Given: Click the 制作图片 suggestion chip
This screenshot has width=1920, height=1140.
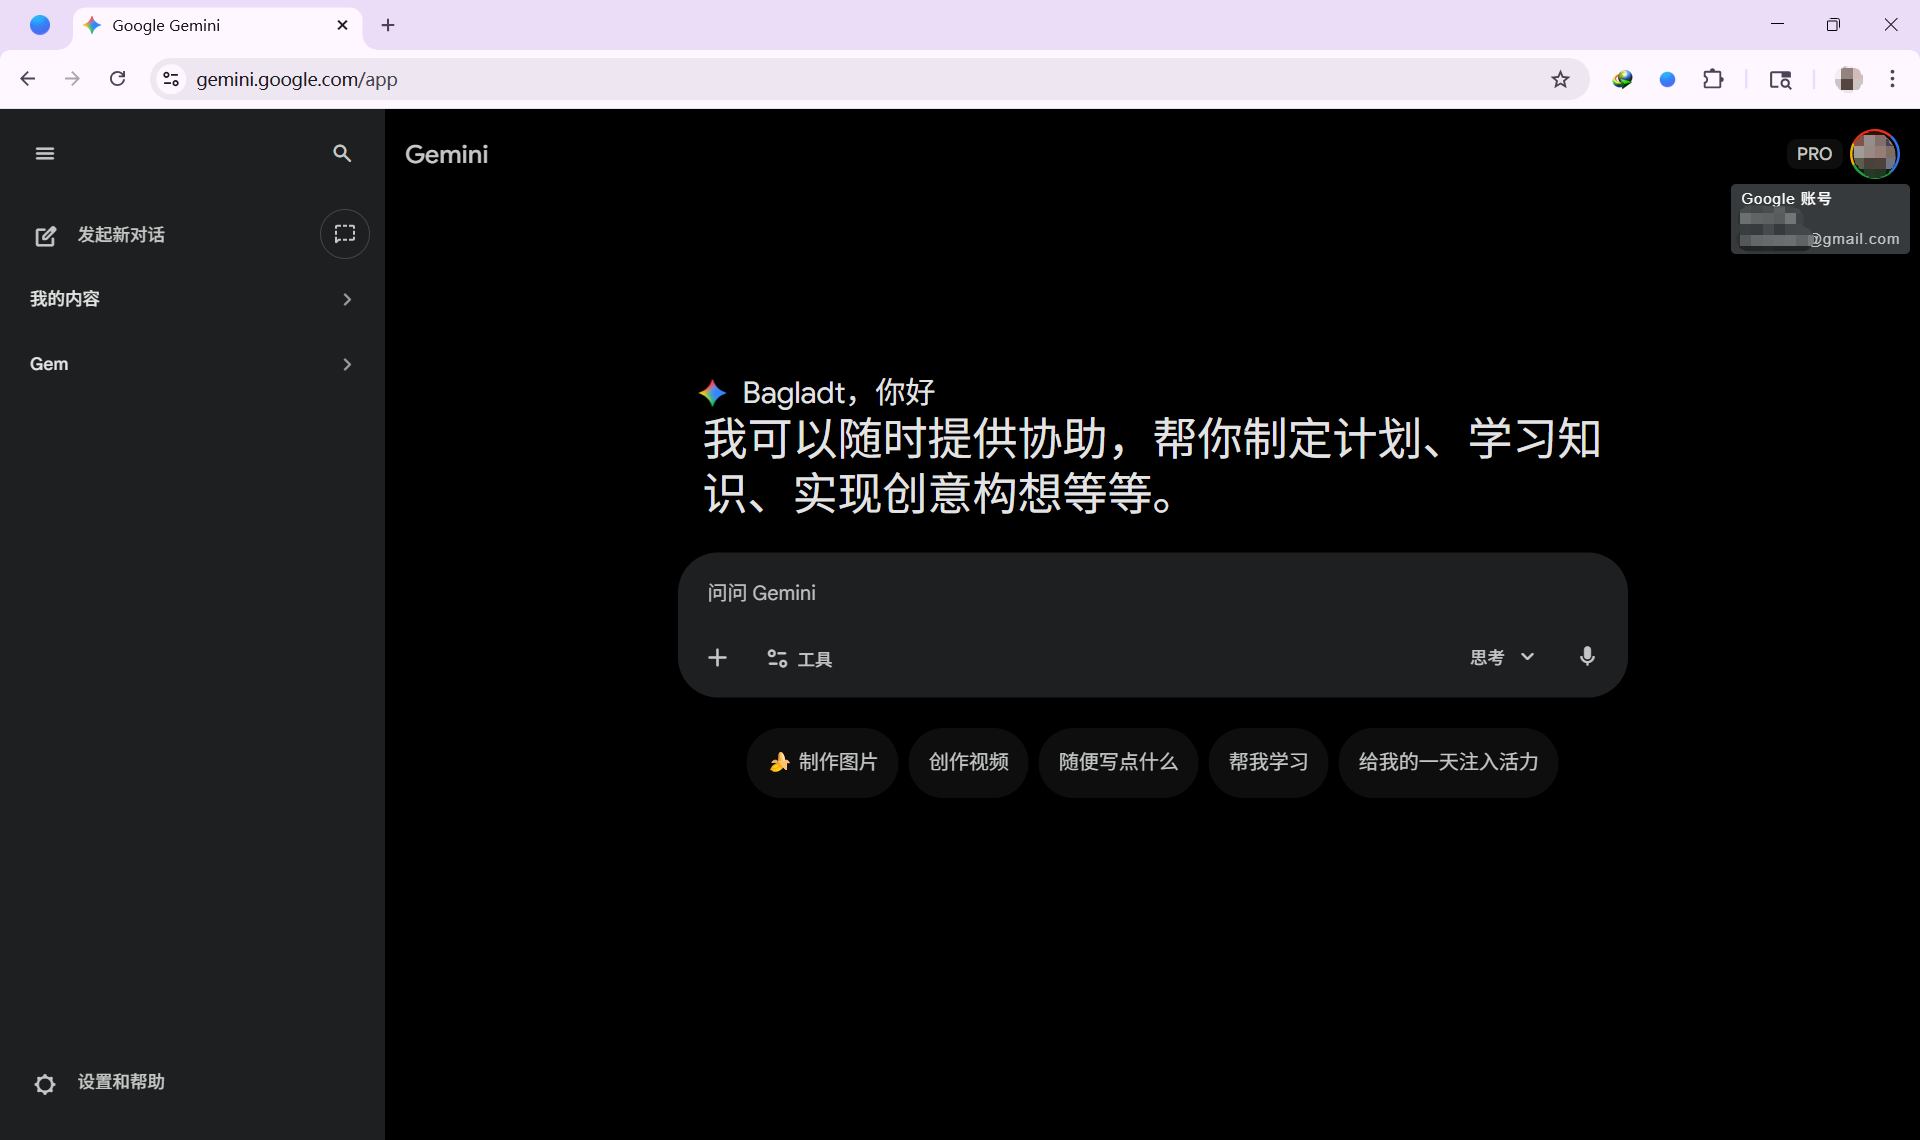Looking at the screenshot, I should (x=822, y=762).
